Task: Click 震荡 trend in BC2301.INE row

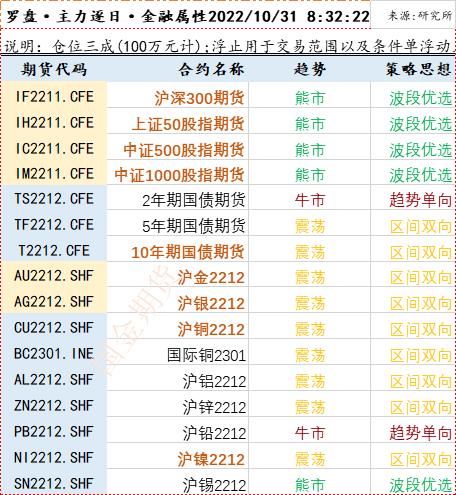Action: click(310, 355)
